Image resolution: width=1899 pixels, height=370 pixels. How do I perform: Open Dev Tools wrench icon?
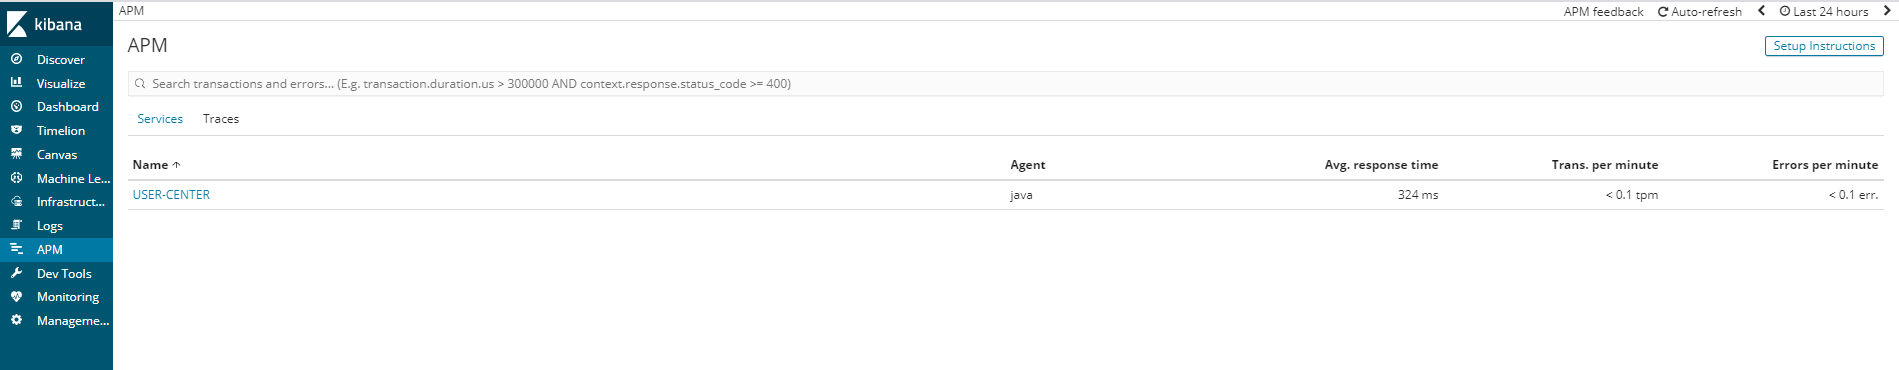pos(16,273)
